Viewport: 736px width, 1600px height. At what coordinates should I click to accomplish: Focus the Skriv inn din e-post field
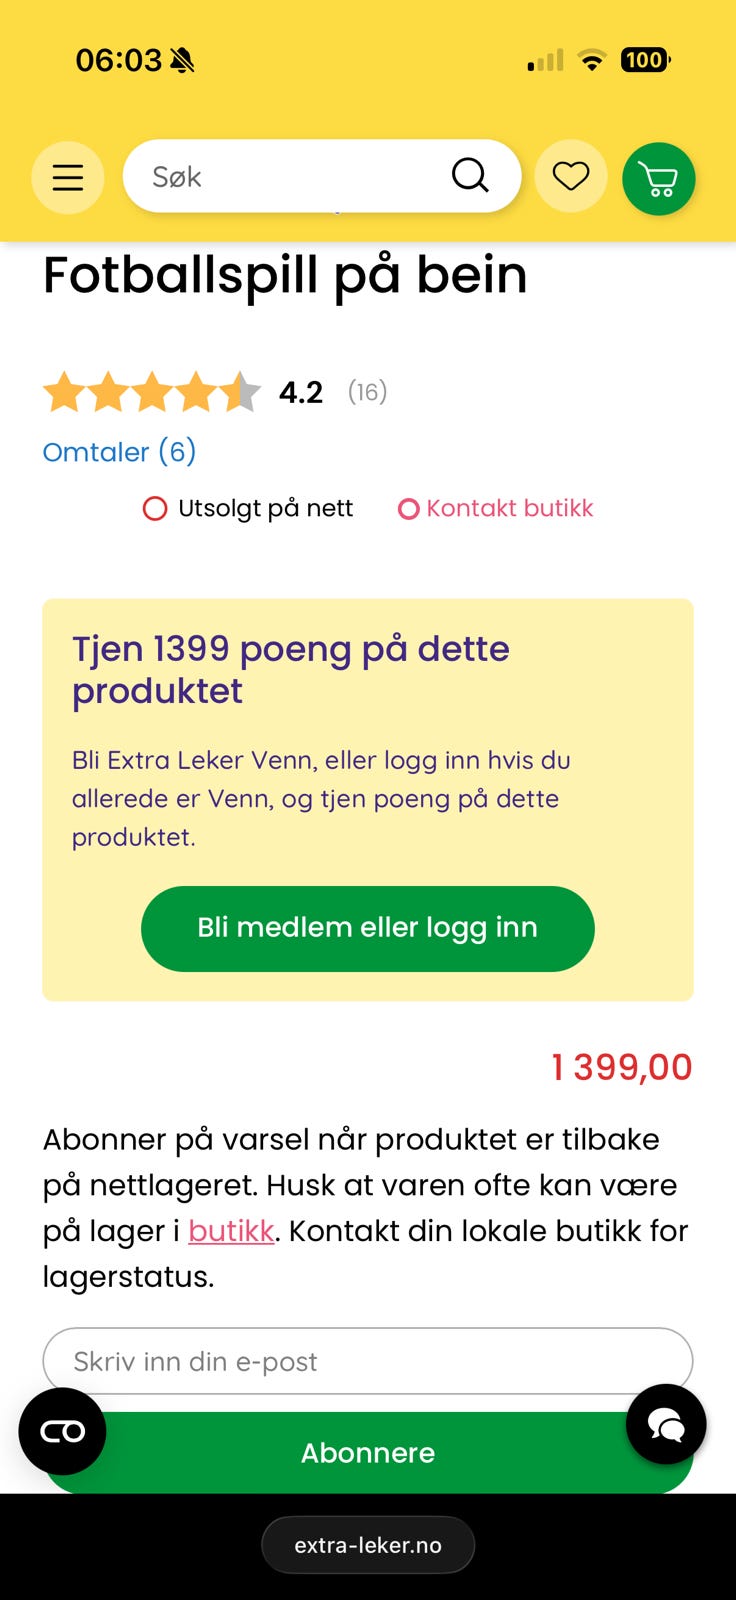click(x=367, y=1361)
